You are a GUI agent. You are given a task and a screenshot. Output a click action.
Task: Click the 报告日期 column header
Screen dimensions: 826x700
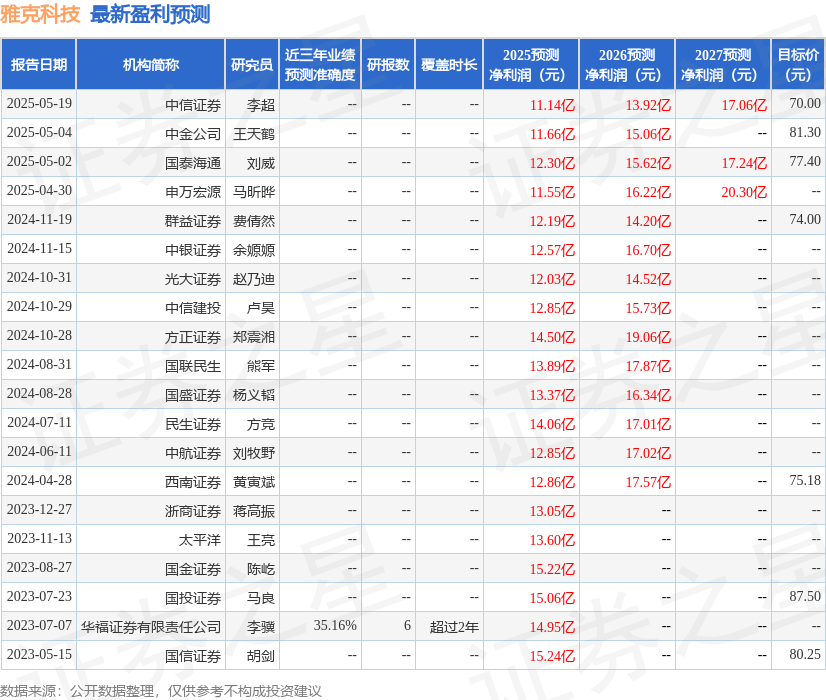(39, 62)
